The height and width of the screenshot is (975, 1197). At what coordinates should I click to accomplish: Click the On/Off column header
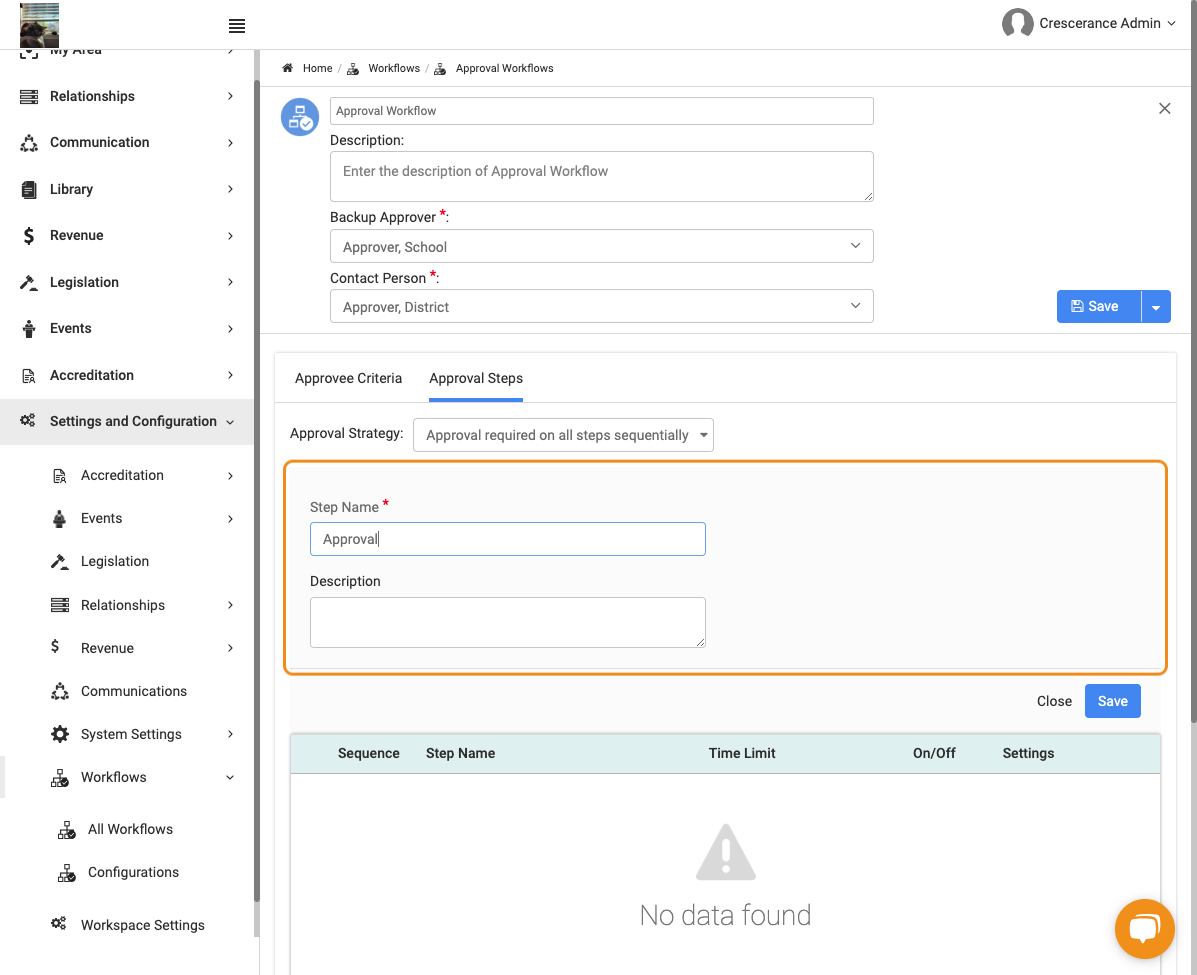tap(934, 754)
